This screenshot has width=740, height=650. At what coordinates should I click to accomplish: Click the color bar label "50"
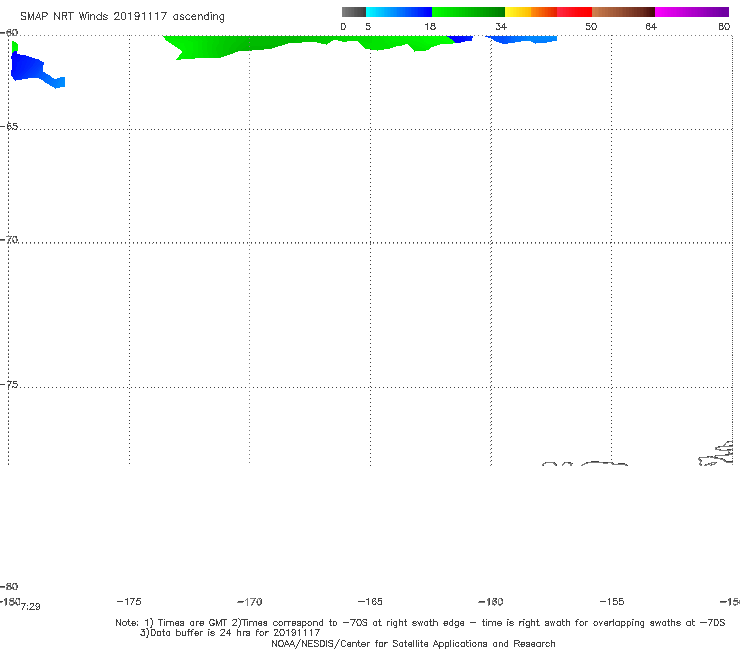tap(591, 26)
